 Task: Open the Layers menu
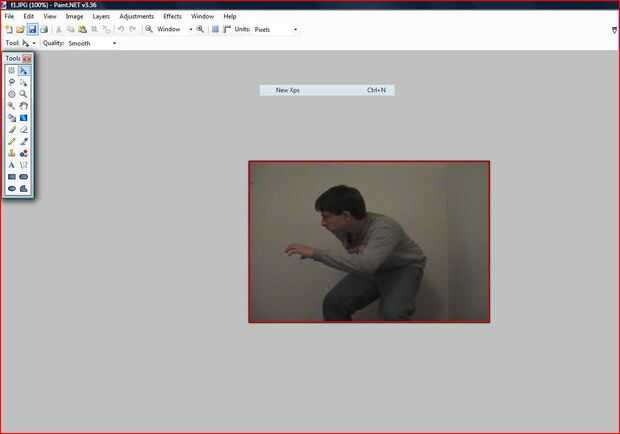tap(101, 16)
